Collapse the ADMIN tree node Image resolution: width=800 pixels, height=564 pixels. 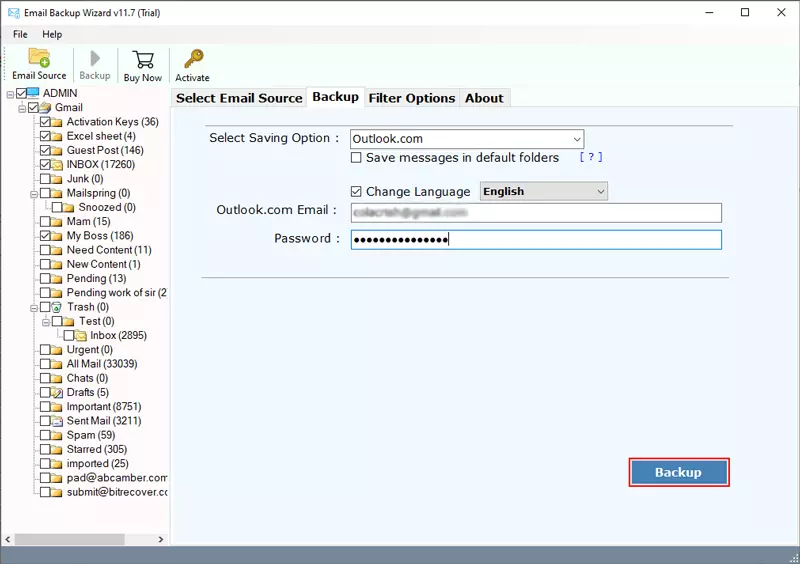(10, 94)
